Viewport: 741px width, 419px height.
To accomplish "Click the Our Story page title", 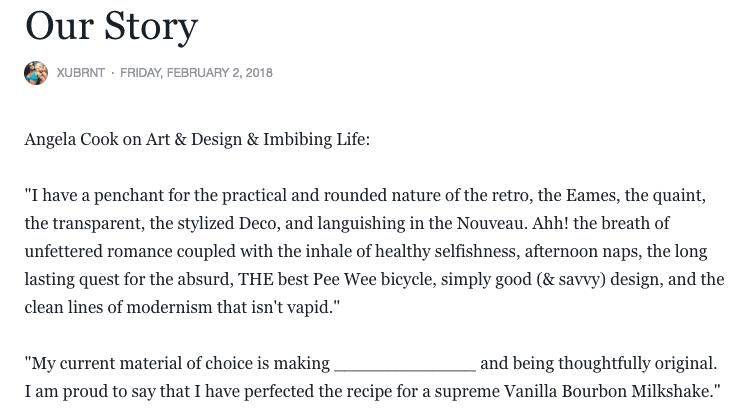I will (112, 26).
